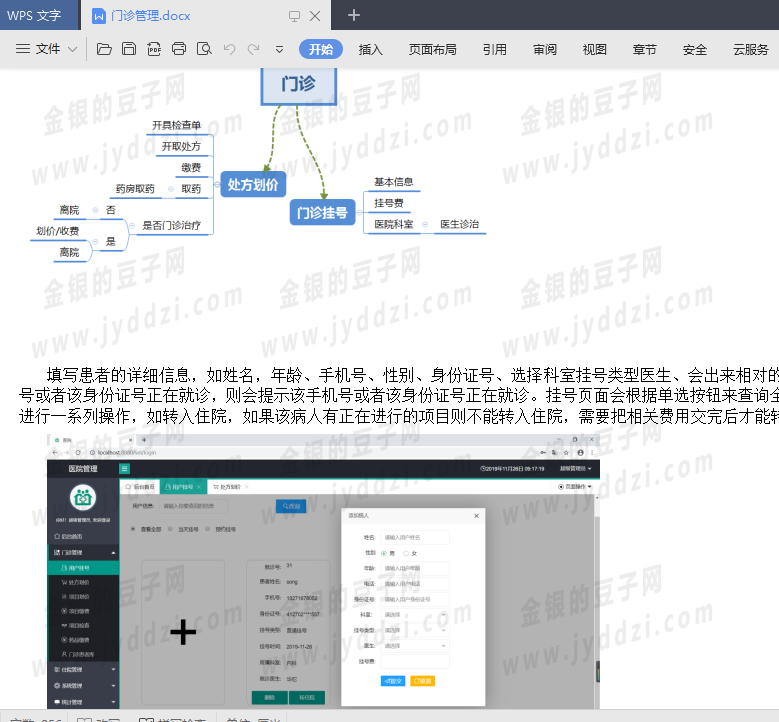The height and width of the screenshot is (722, 779).
Task: Close the 添加病人 dialog
Action: coord(476,516)
